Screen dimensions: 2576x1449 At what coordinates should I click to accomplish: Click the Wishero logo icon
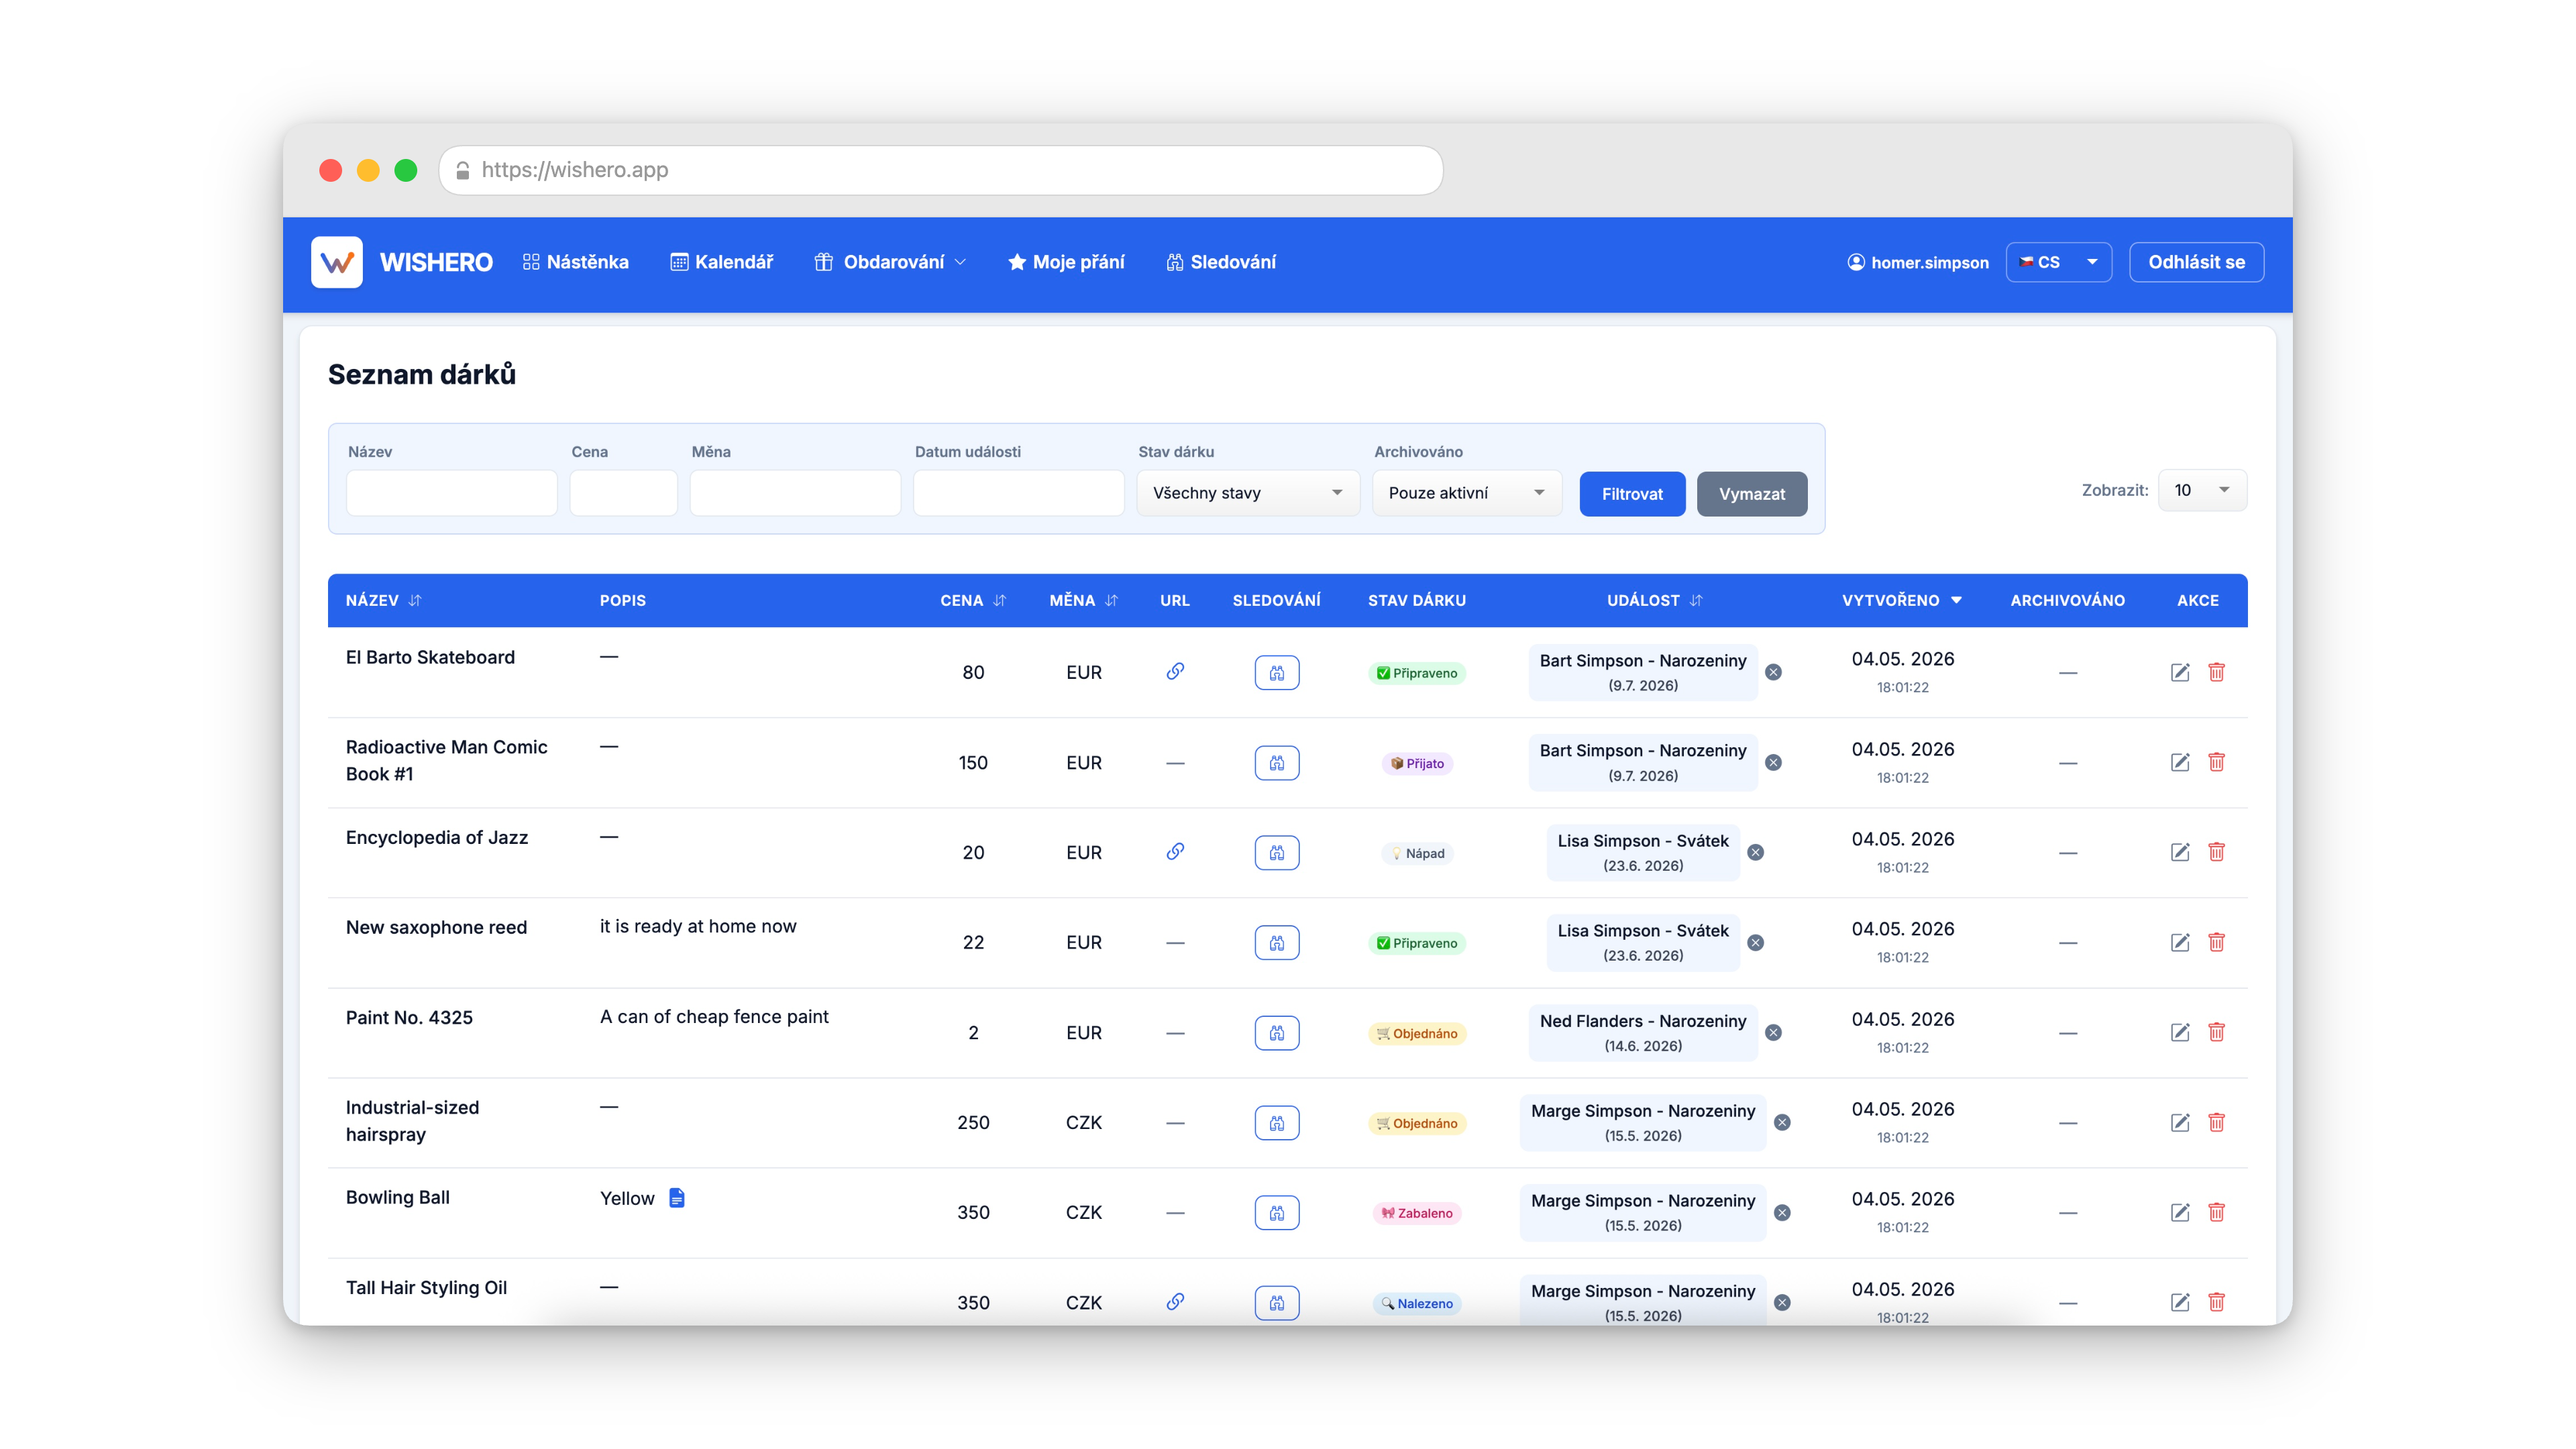336,262
